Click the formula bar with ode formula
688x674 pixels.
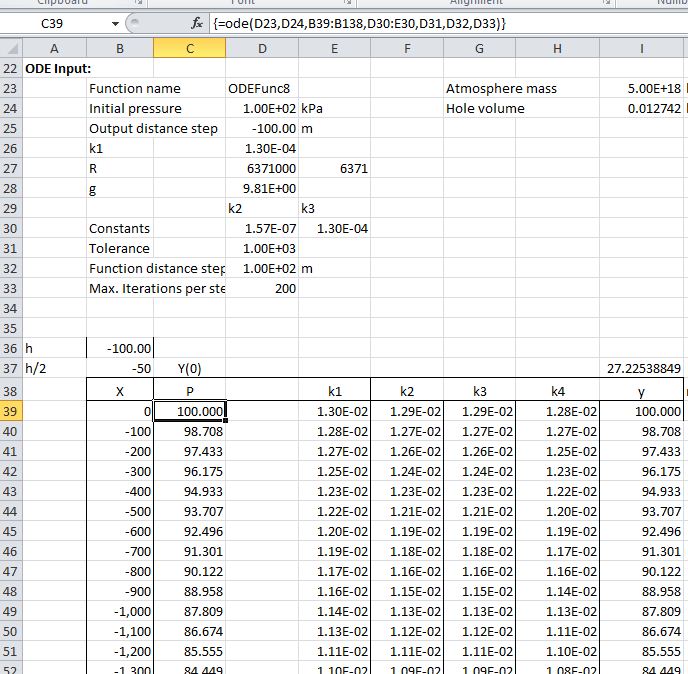click(440, 23)
